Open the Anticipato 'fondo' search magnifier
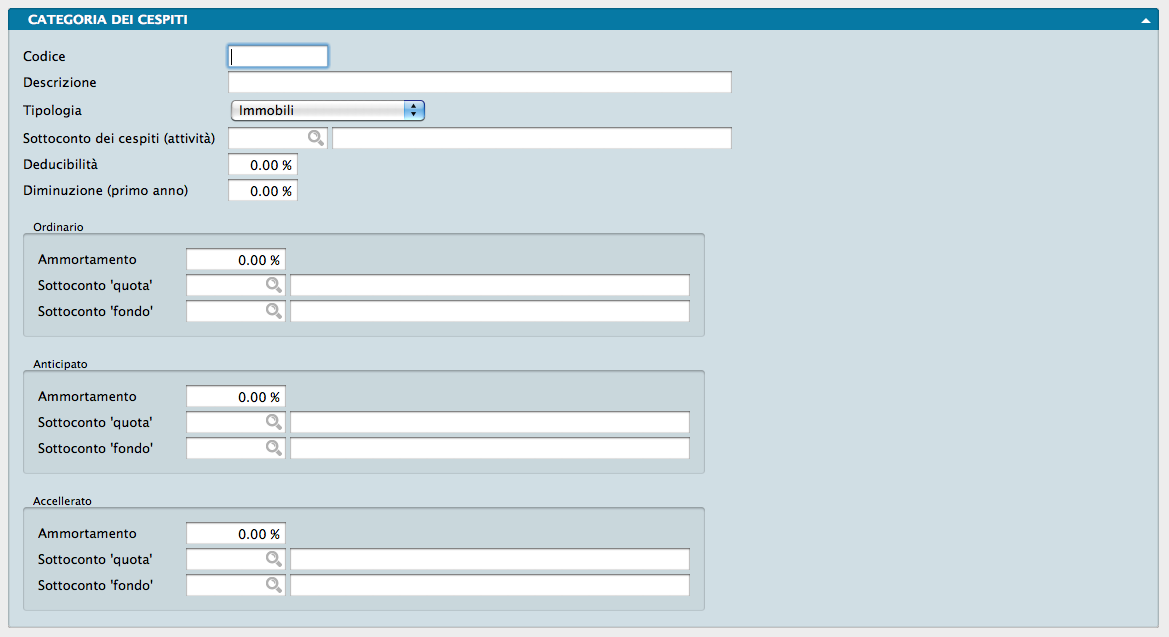 [273, 448]
